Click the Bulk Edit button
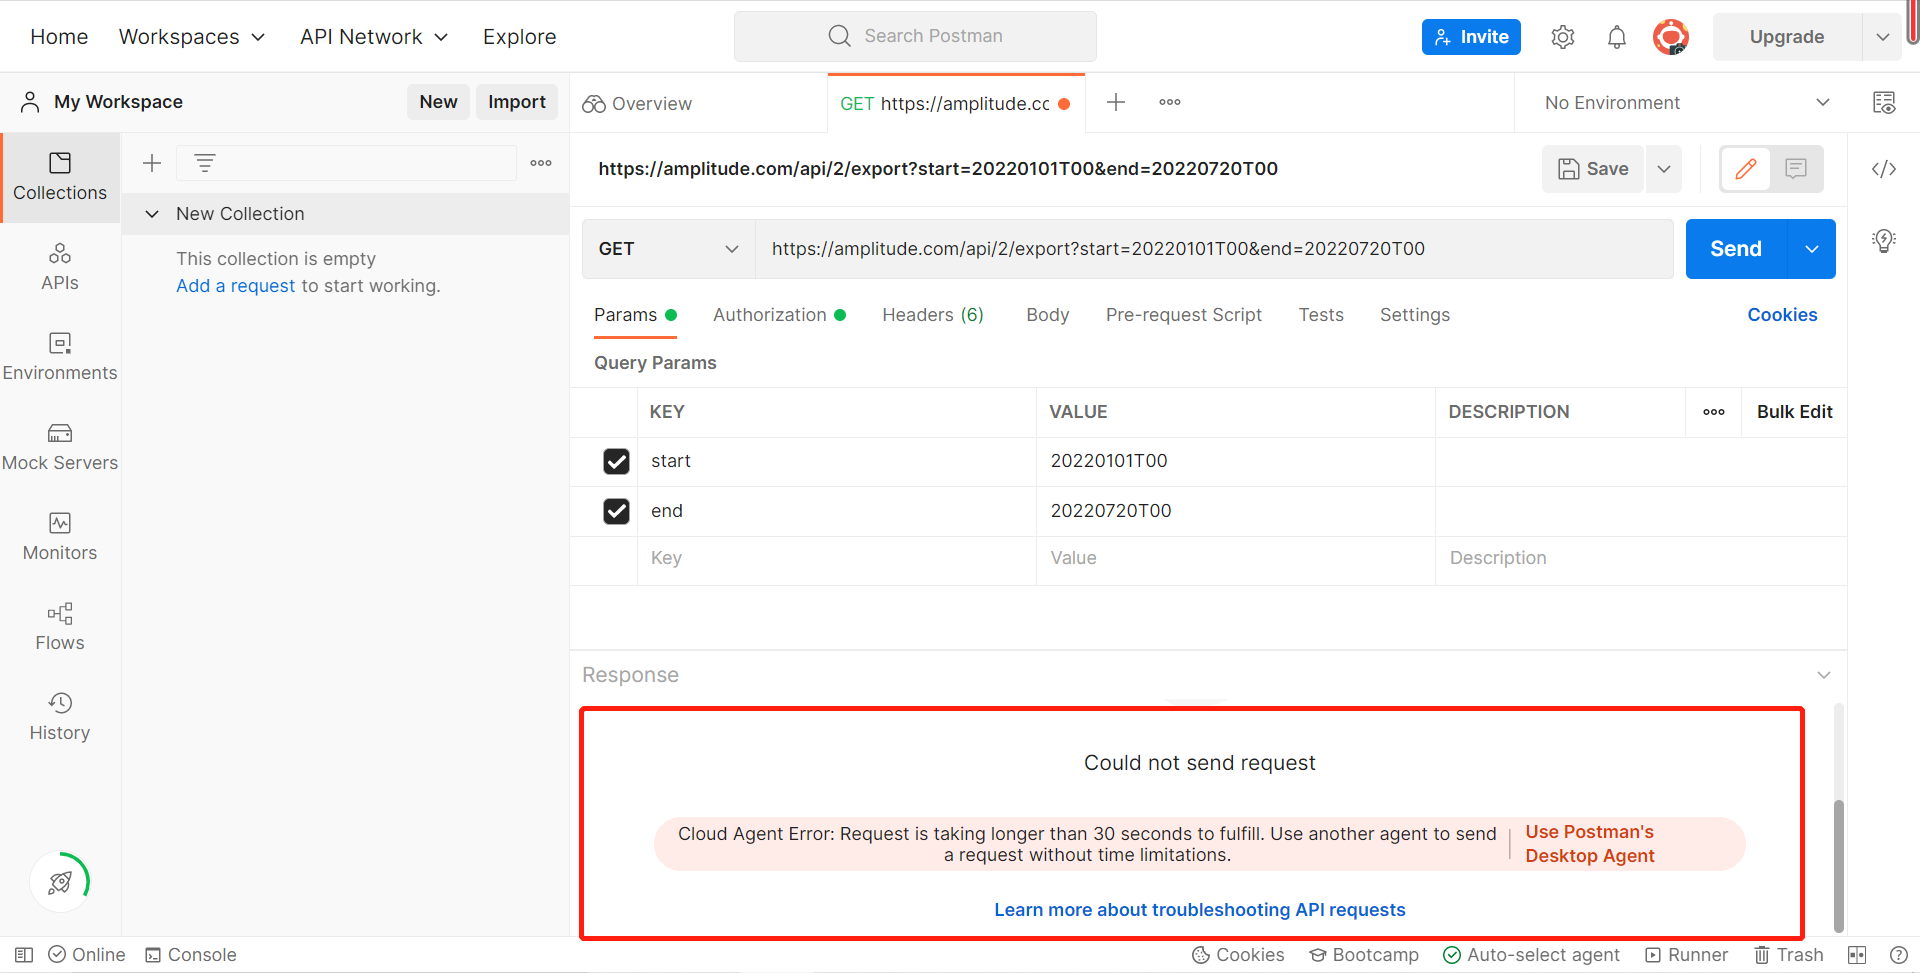This screenshot has width=1920, height=973. coord(1794,412)
